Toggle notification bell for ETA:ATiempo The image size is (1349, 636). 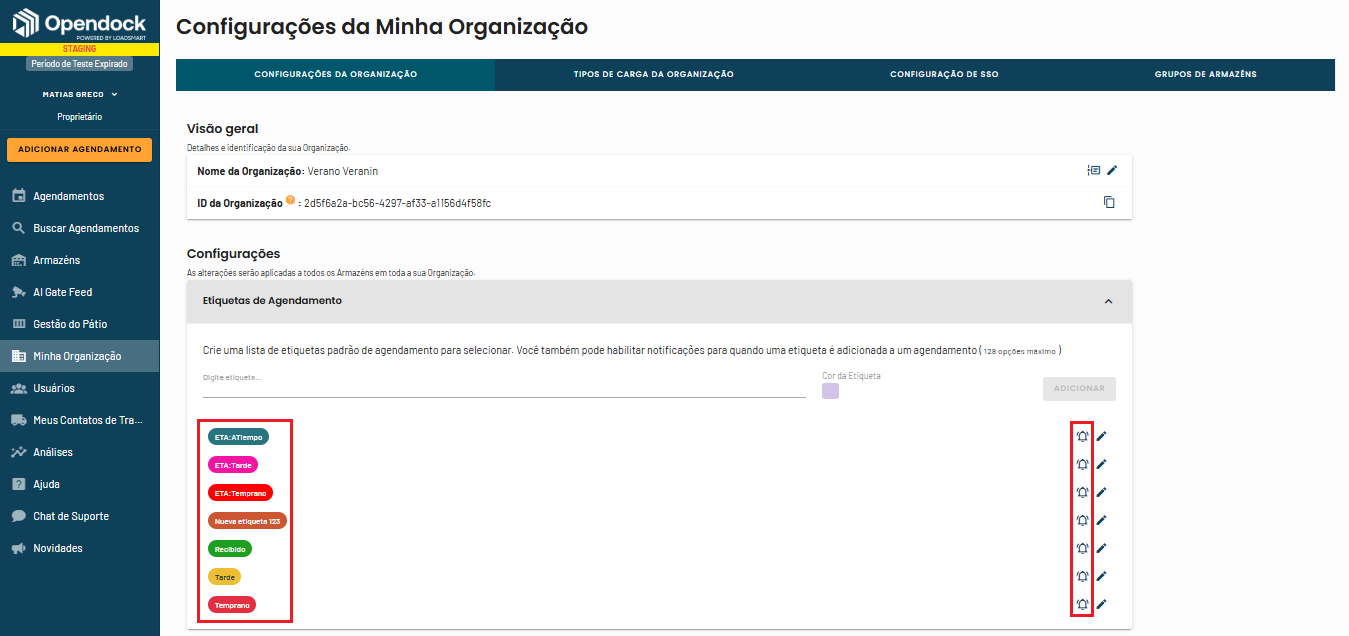tap(1082, 436)
